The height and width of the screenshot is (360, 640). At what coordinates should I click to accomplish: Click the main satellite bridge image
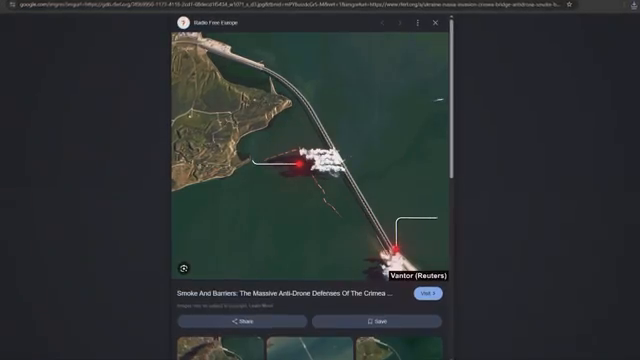pos(310,156)
